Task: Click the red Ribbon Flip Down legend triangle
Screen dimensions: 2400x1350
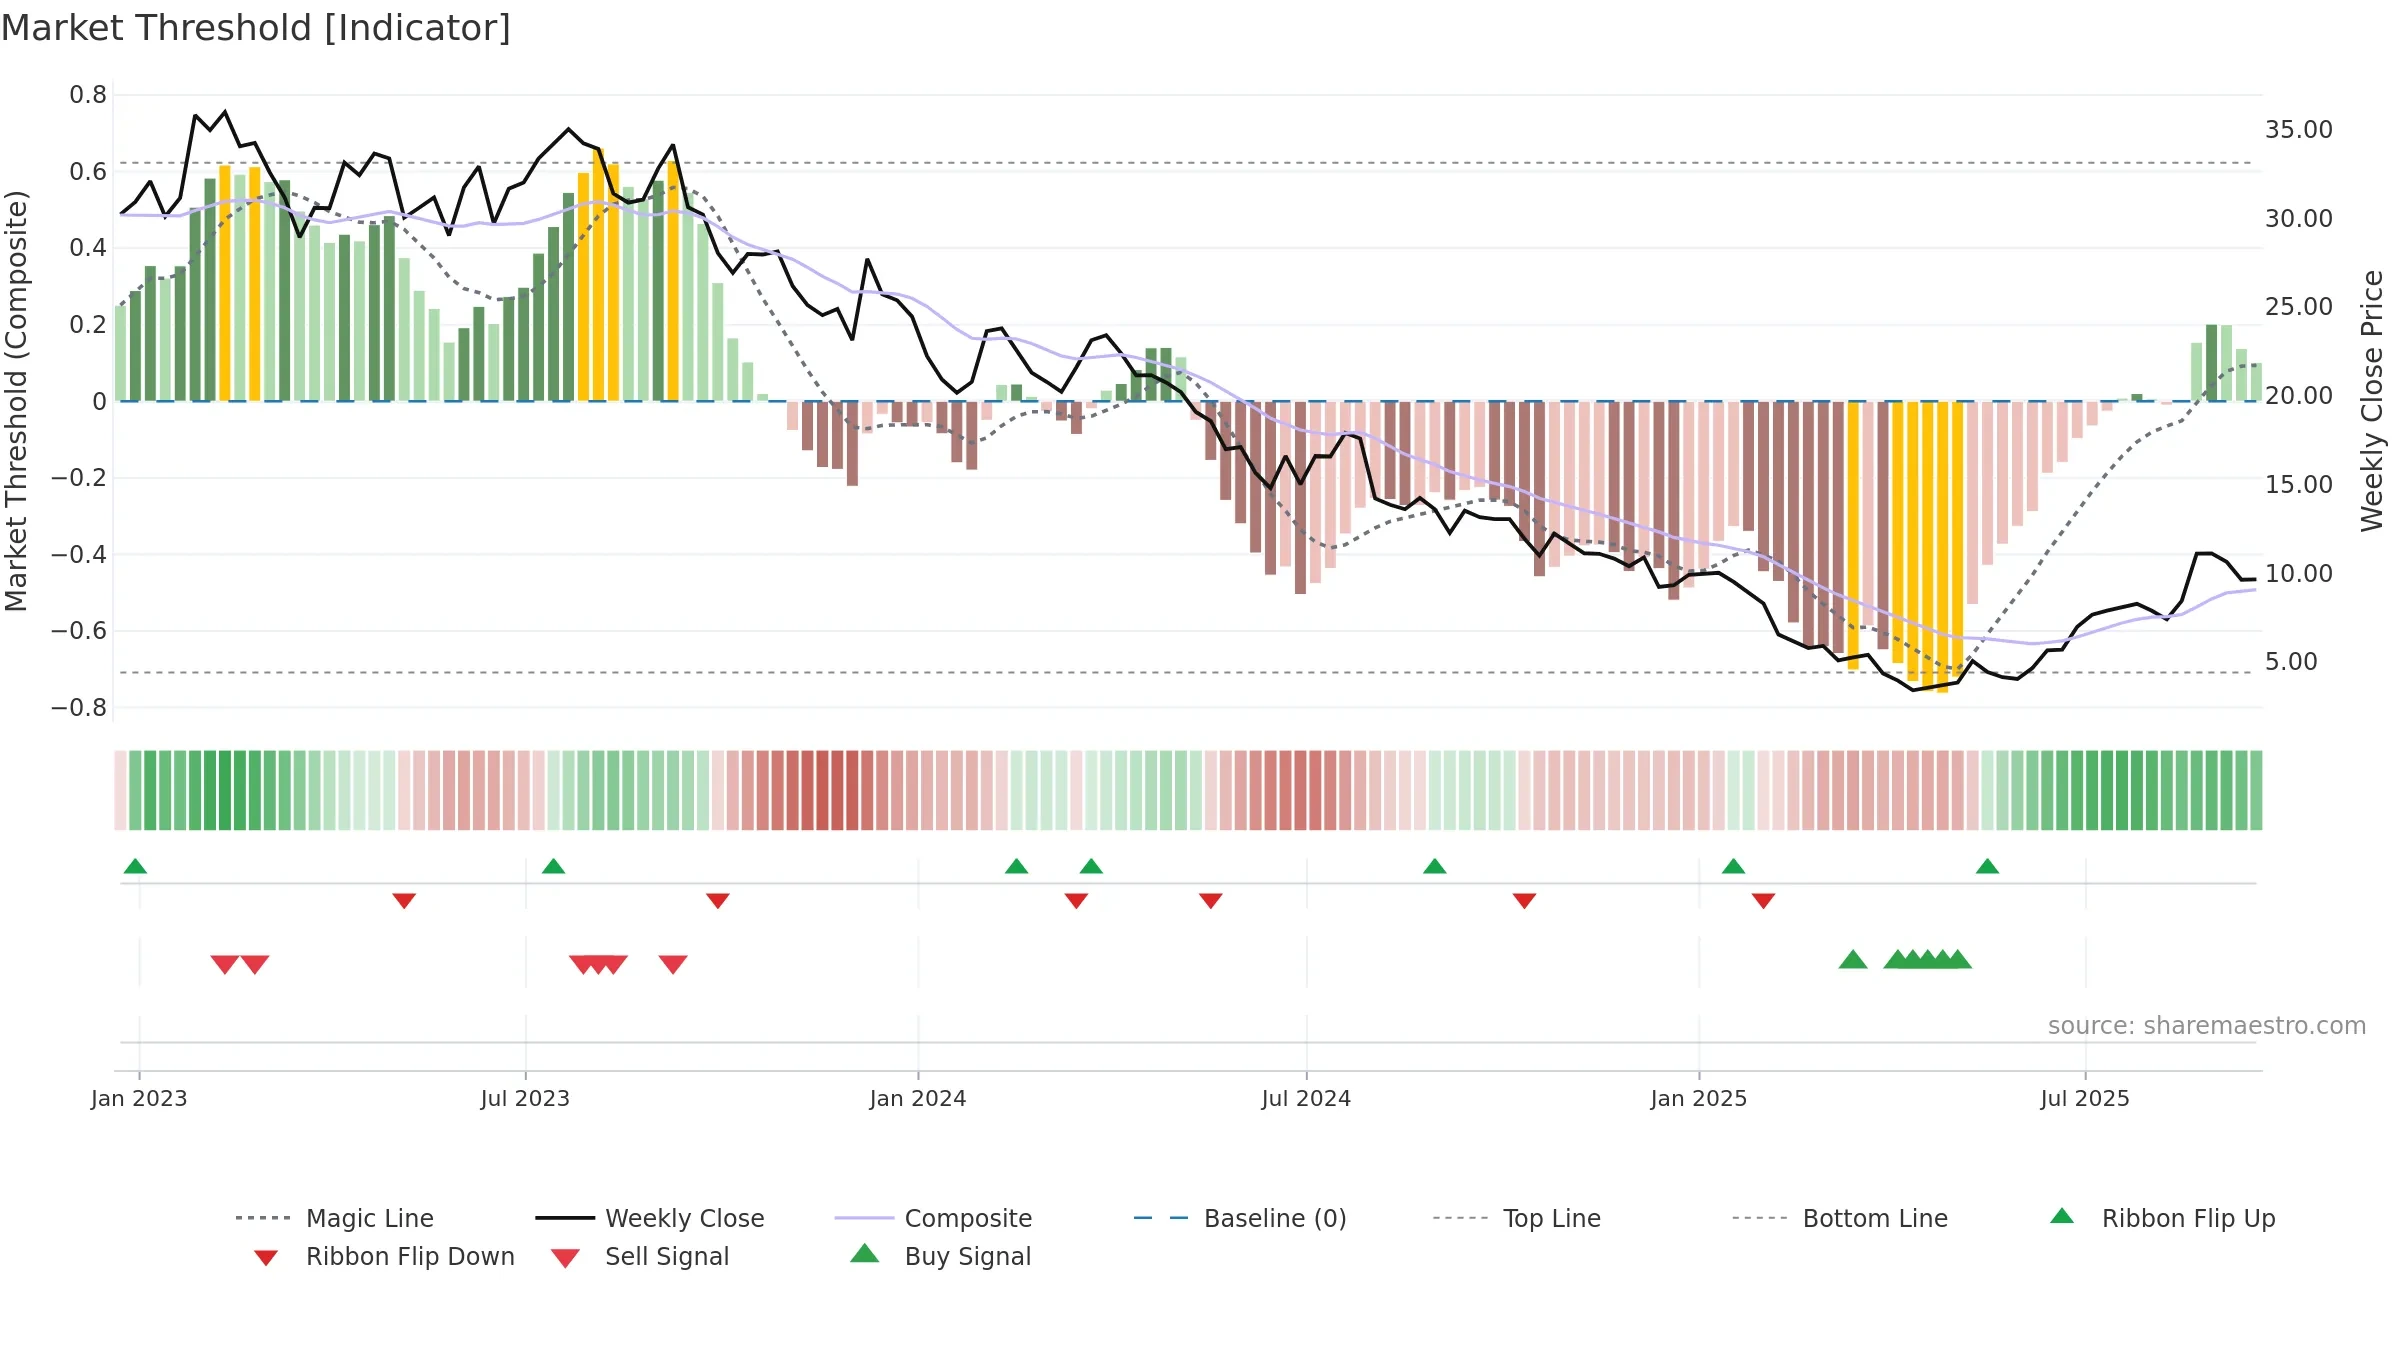Action: [266, 1258]
